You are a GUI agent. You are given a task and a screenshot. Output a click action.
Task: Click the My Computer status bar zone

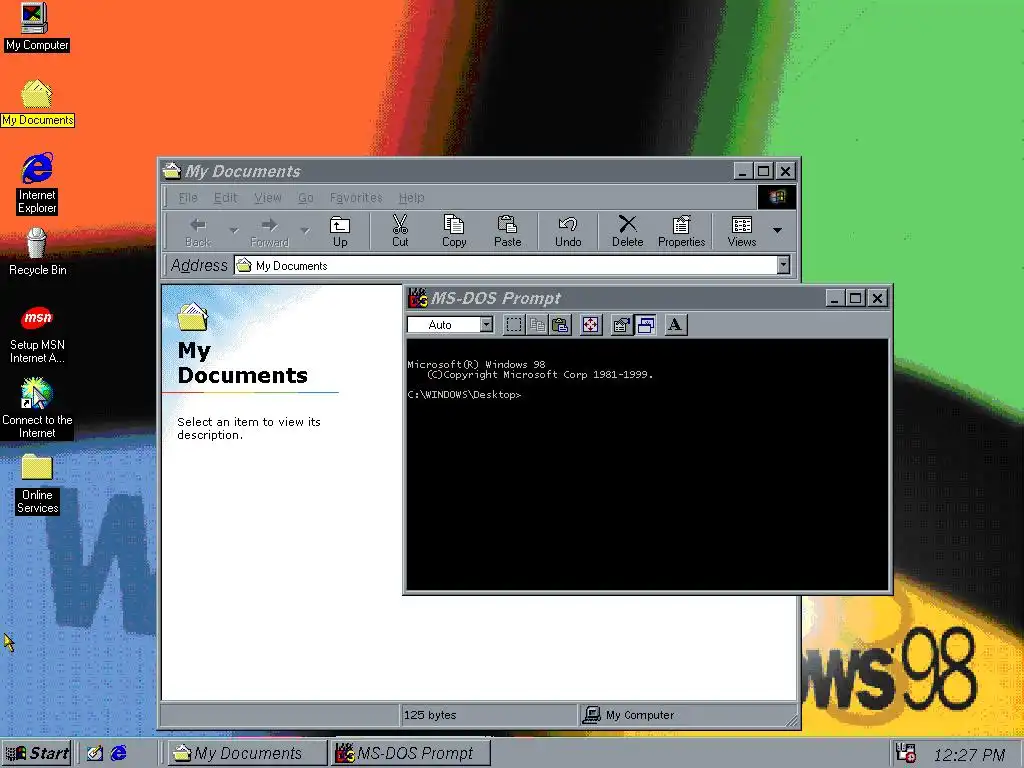coord(686,715)
